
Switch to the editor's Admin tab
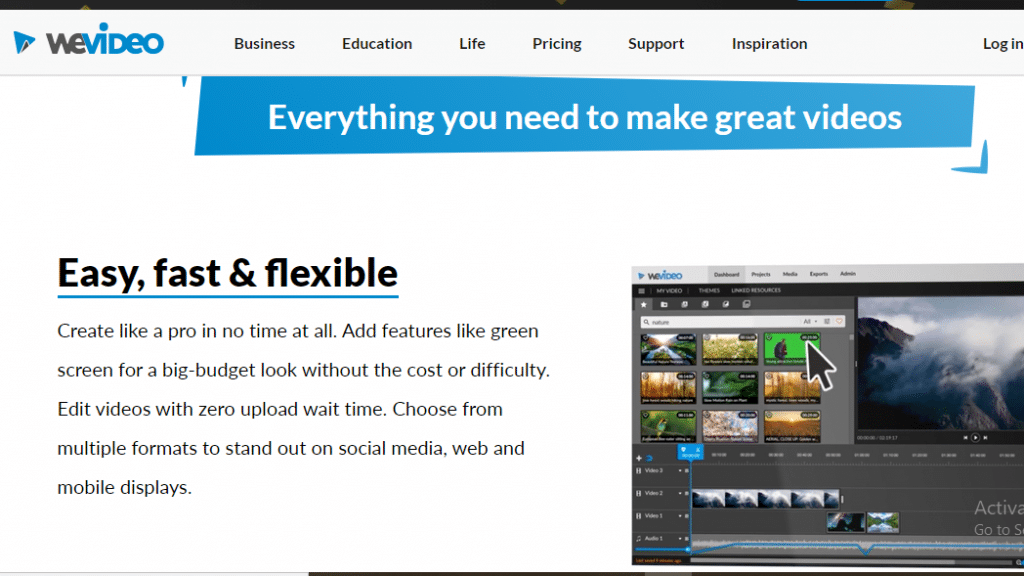(848, 274)
